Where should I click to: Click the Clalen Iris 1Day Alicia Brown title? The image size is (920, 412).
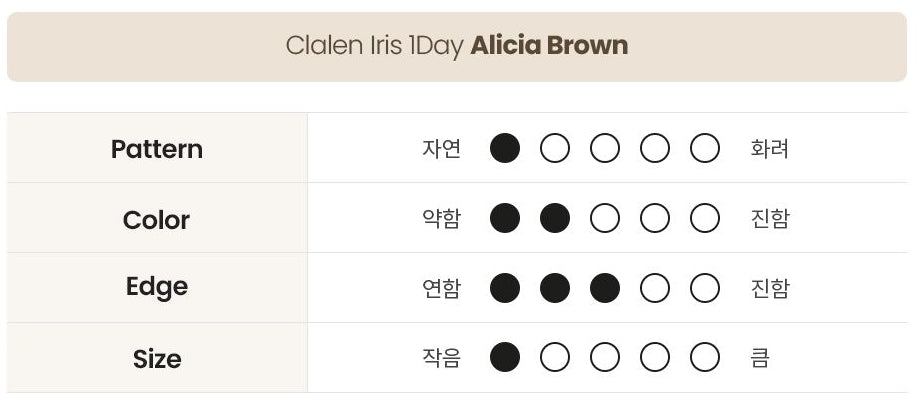coord(457,46)
